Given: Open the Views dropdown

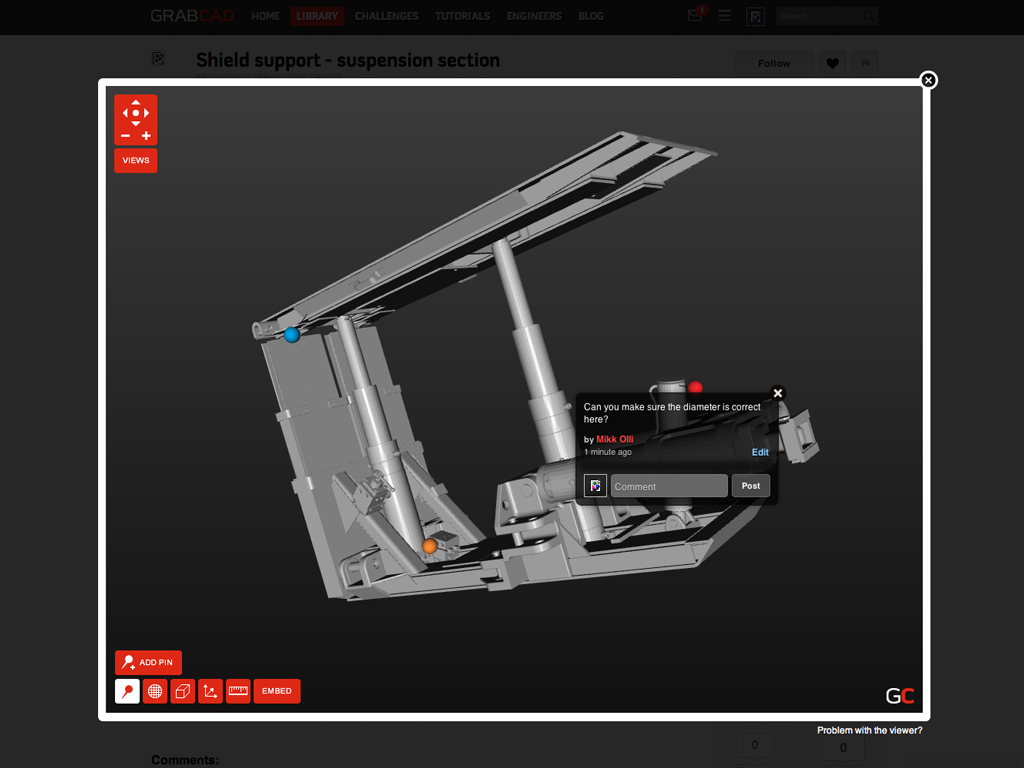Looking at the screenshot, I should [x=136, y=160].
